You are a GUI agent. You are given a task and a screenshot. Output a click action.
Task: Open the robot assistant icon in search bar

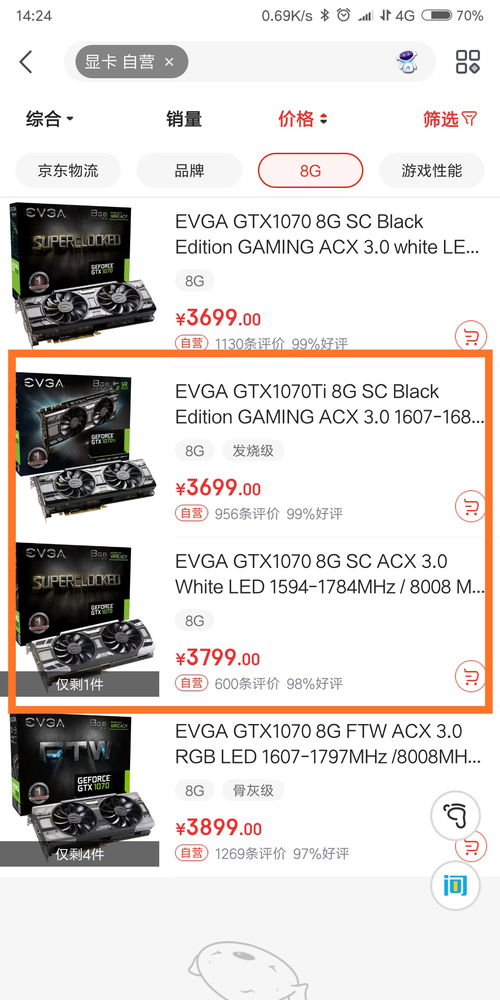tap(407, 62)
